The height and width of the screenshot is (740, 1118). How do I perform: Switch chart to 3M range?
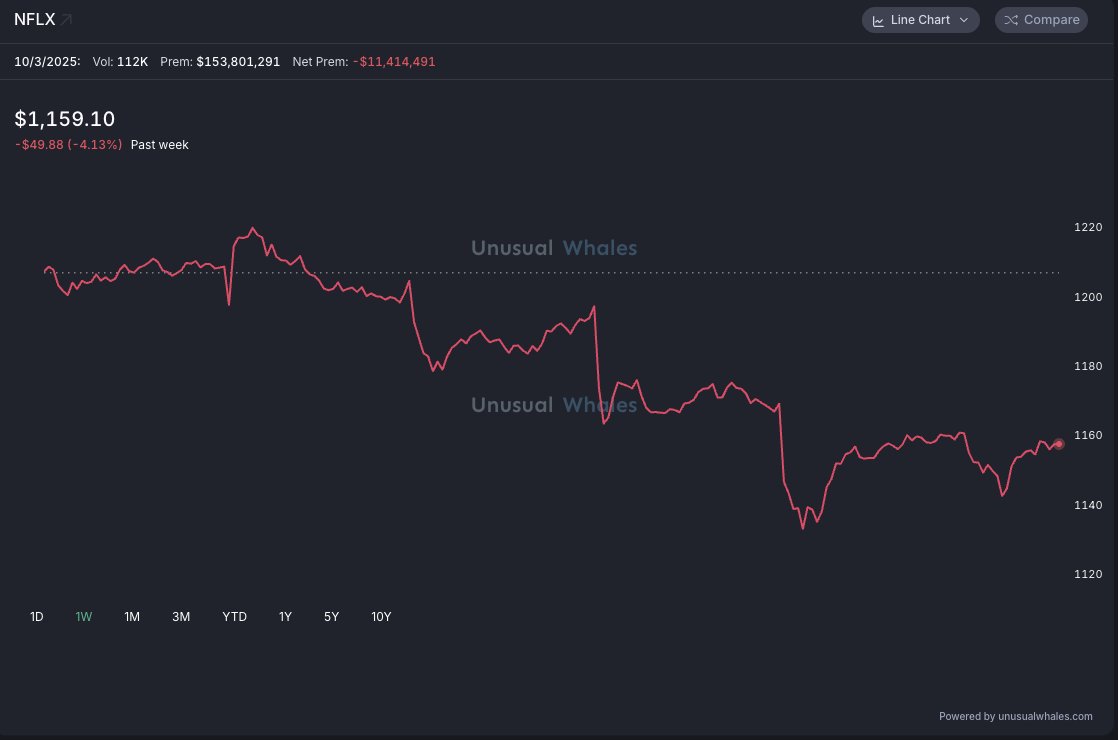click(x=181, y=617)
